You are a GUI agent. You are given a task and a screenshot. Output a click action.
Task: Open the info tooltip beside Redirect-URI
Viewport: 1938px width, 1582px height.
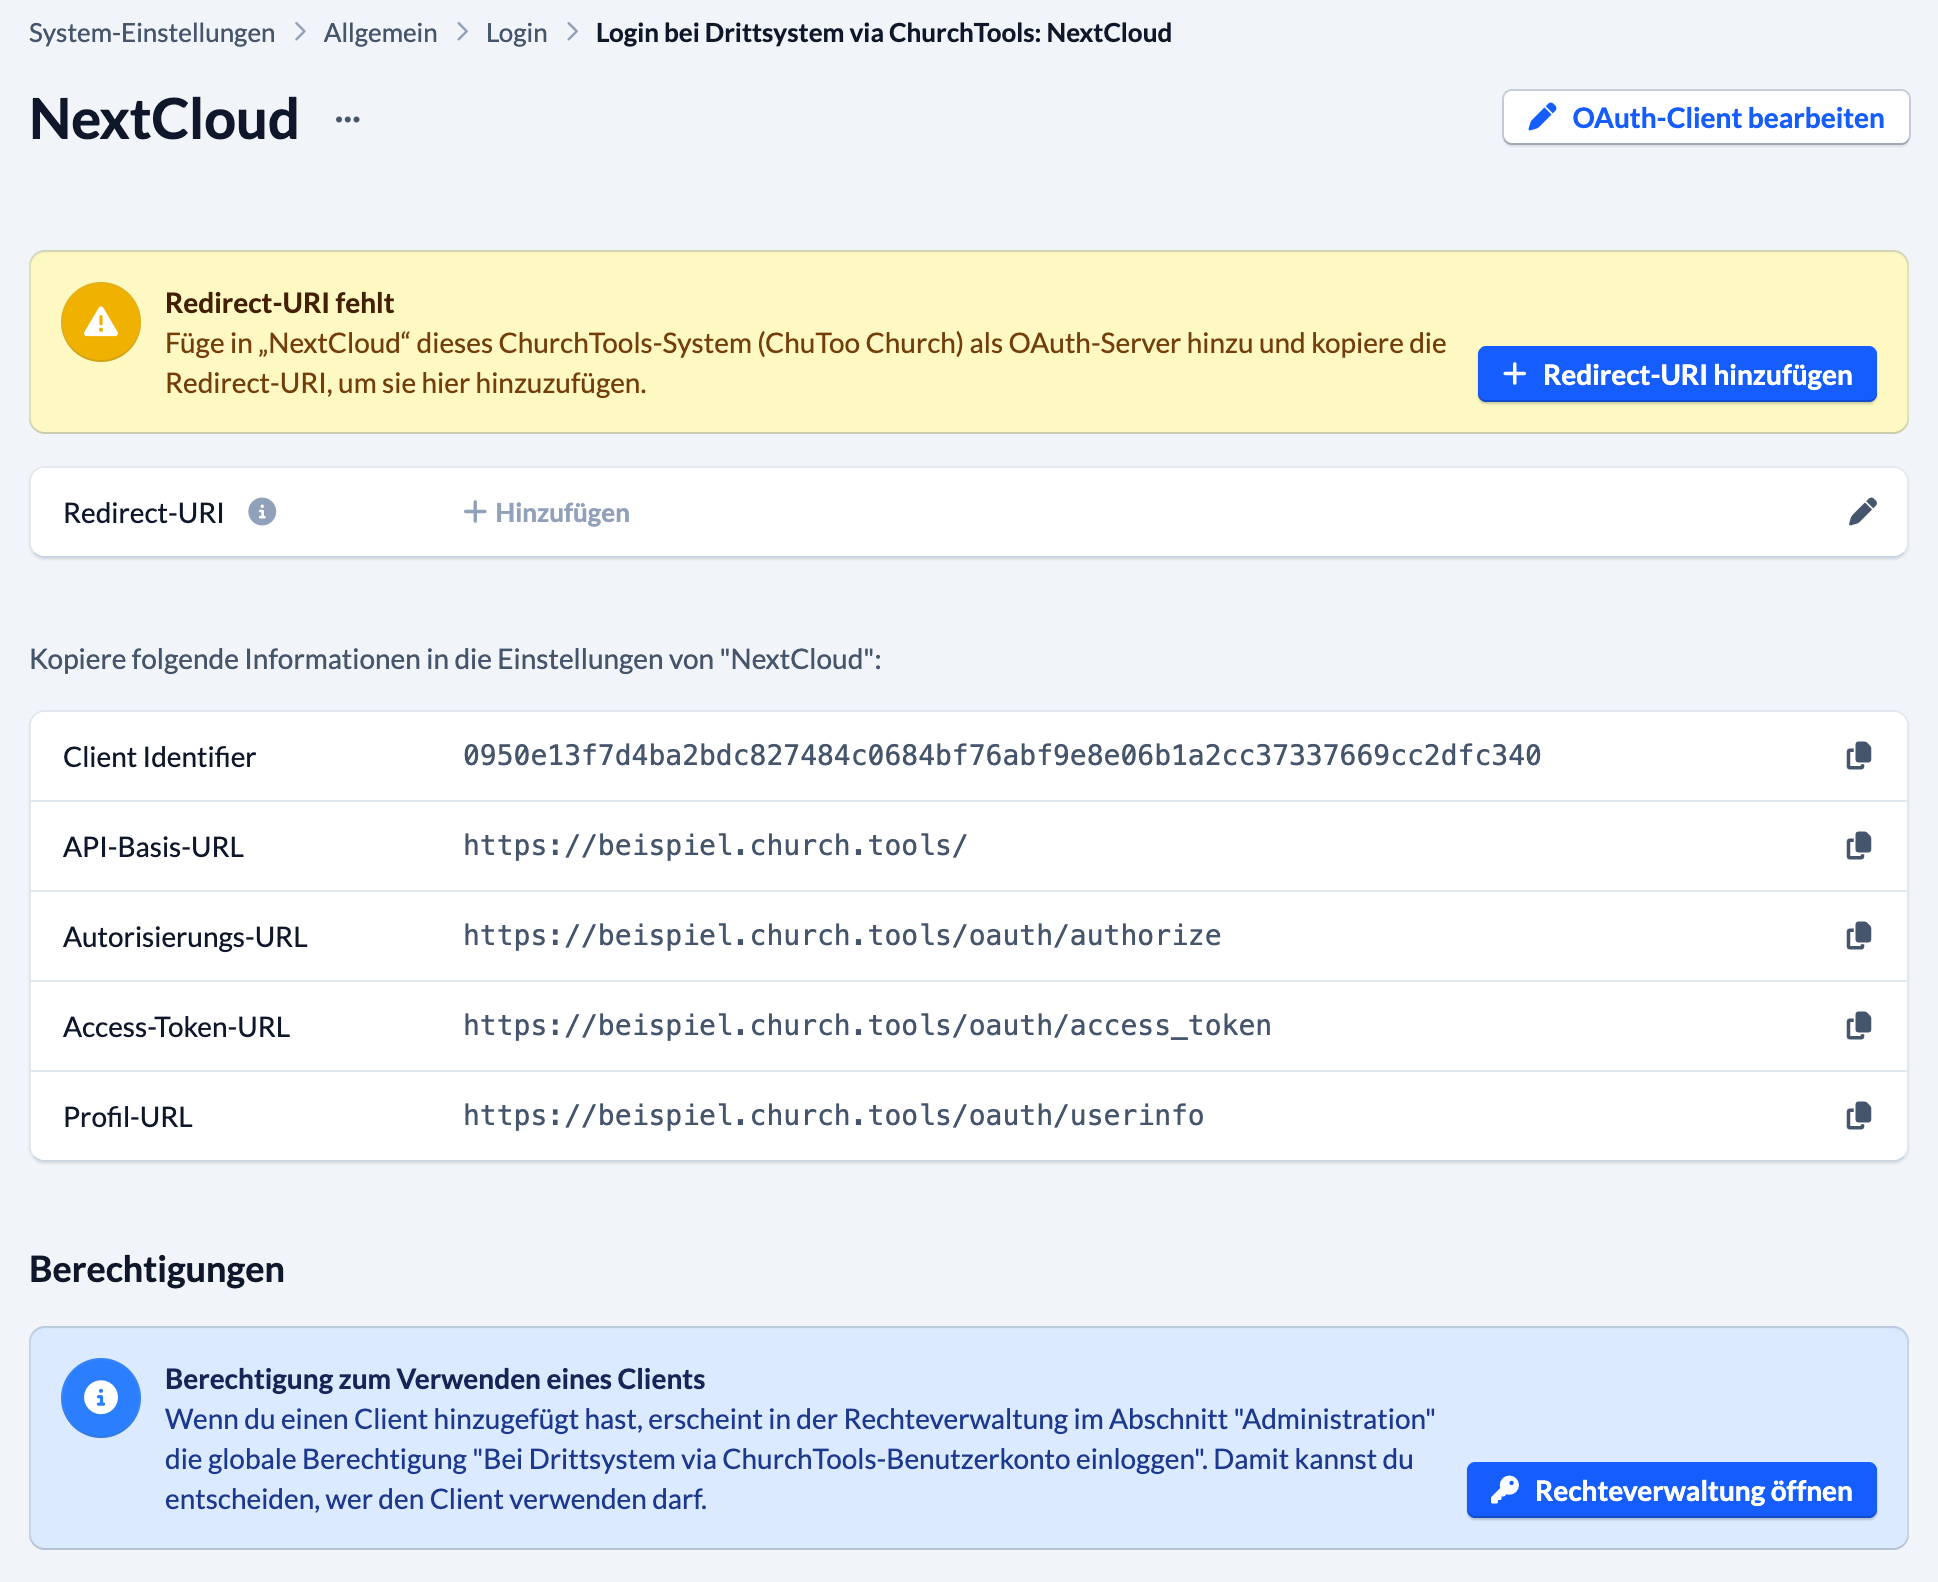tap(262, 512)
